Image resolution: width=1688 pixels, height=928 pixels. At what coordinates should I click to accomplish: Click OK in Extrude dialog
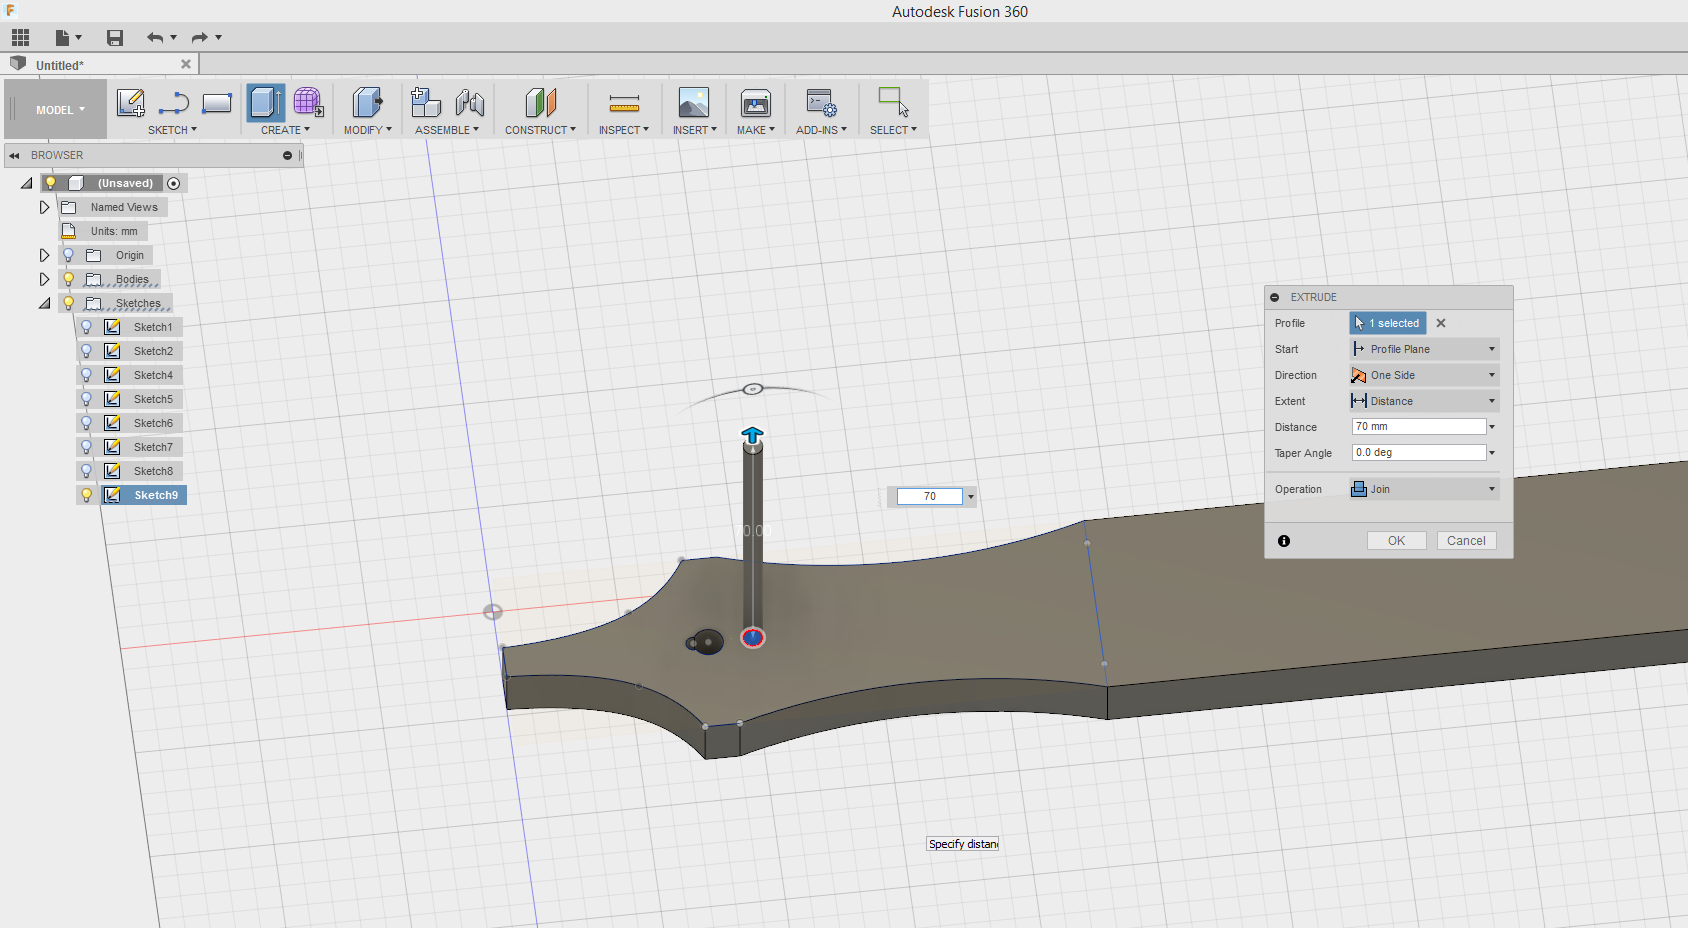click(x=1396, y=541)
